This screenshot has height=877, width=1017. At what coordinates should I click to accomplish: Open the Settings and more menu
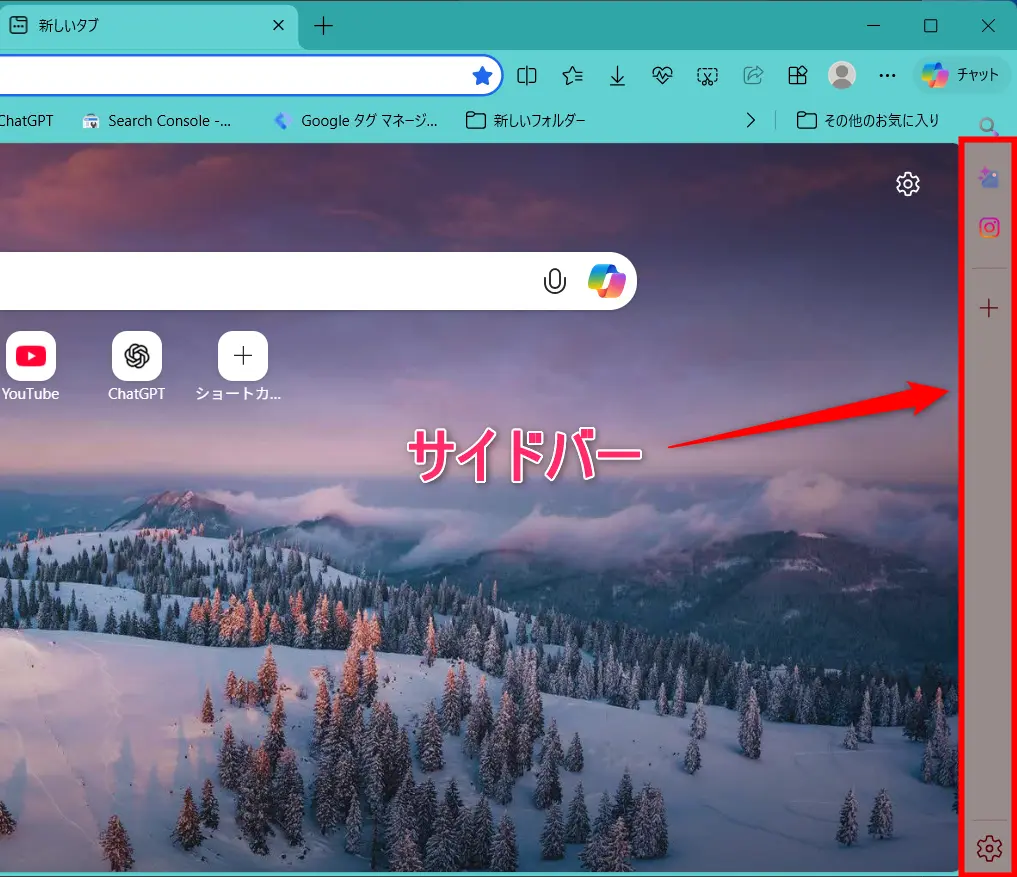pyautogui.click(x=887, y=75)
